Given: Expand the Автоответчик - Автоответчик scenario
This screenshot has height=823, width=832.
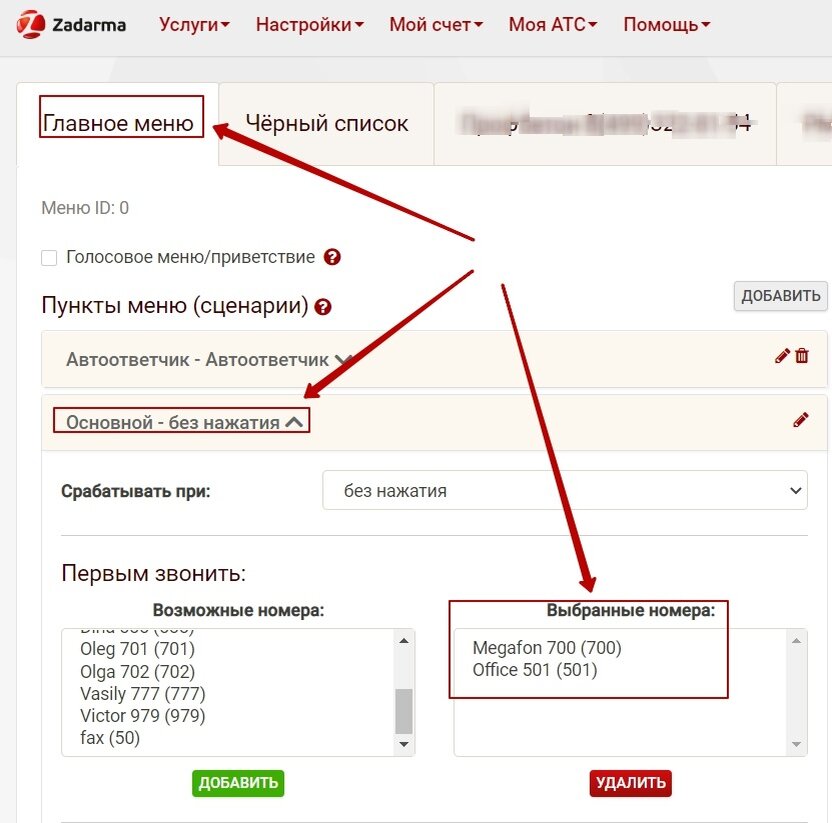Looking at the screenshot, I should click(209, 360).
